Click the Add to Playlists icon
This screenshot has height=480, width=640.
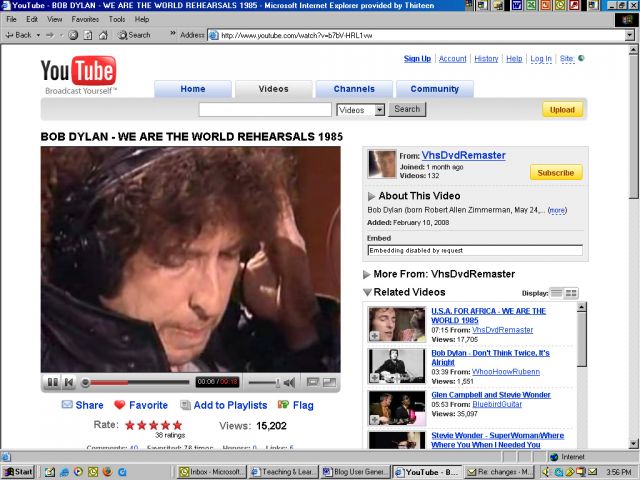click(x=185, y=405)
